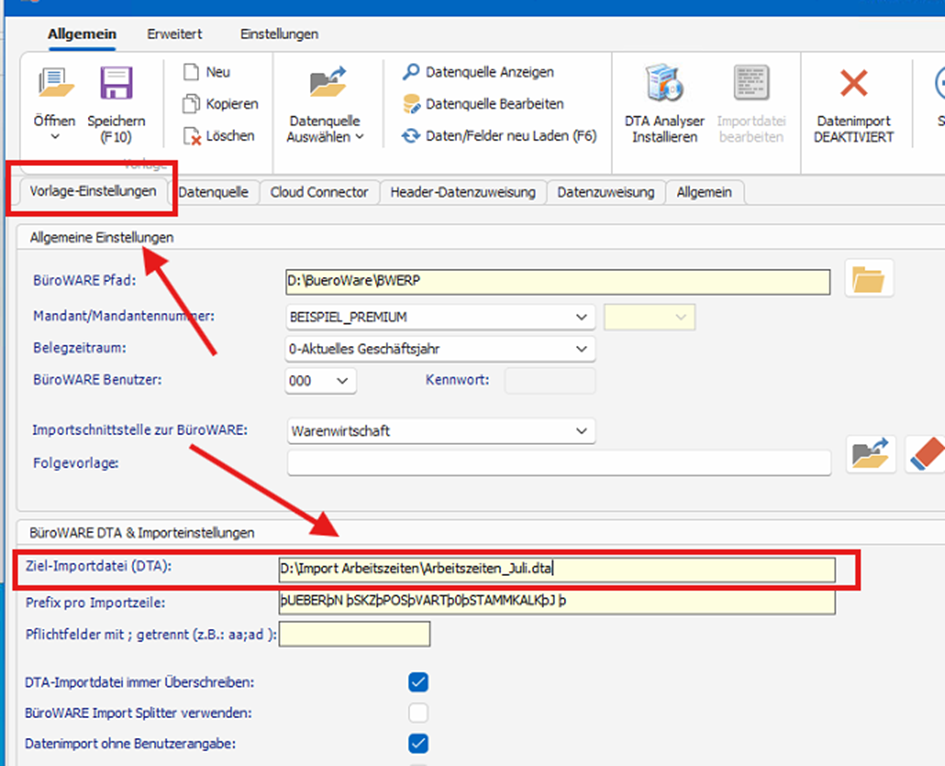945x766 pixels.
Task: Browse for the BüroWARE Pfad folder
Action: [x=868, y=280]
